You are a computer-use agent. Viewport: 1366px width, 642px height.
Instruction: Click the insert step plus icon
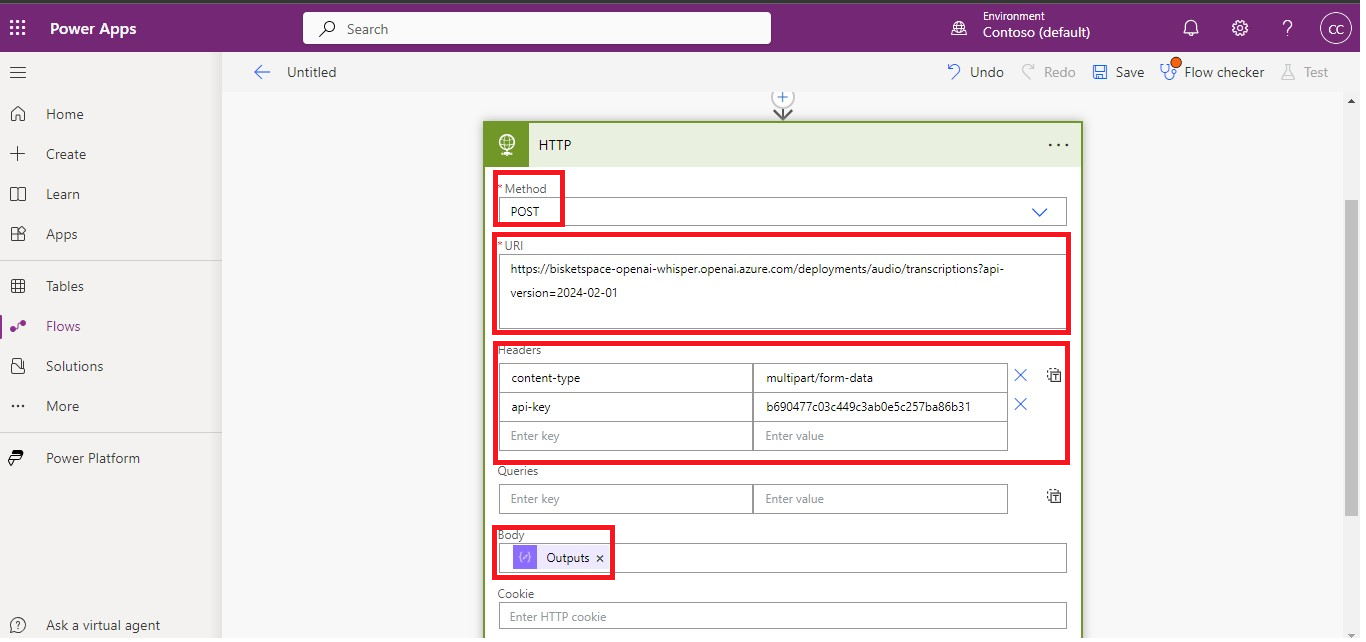782,98
